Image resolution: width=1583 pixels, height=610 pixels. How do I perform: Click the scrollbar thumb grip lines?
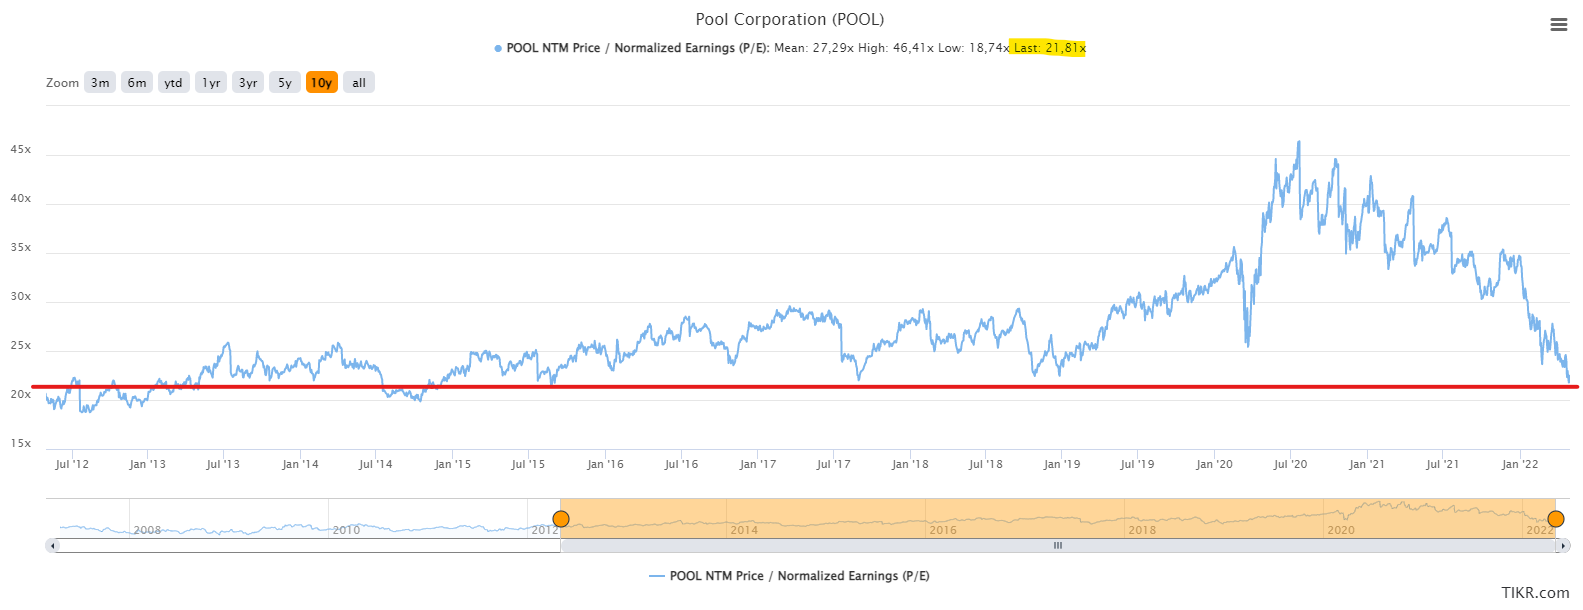[x=1057, y=546]
